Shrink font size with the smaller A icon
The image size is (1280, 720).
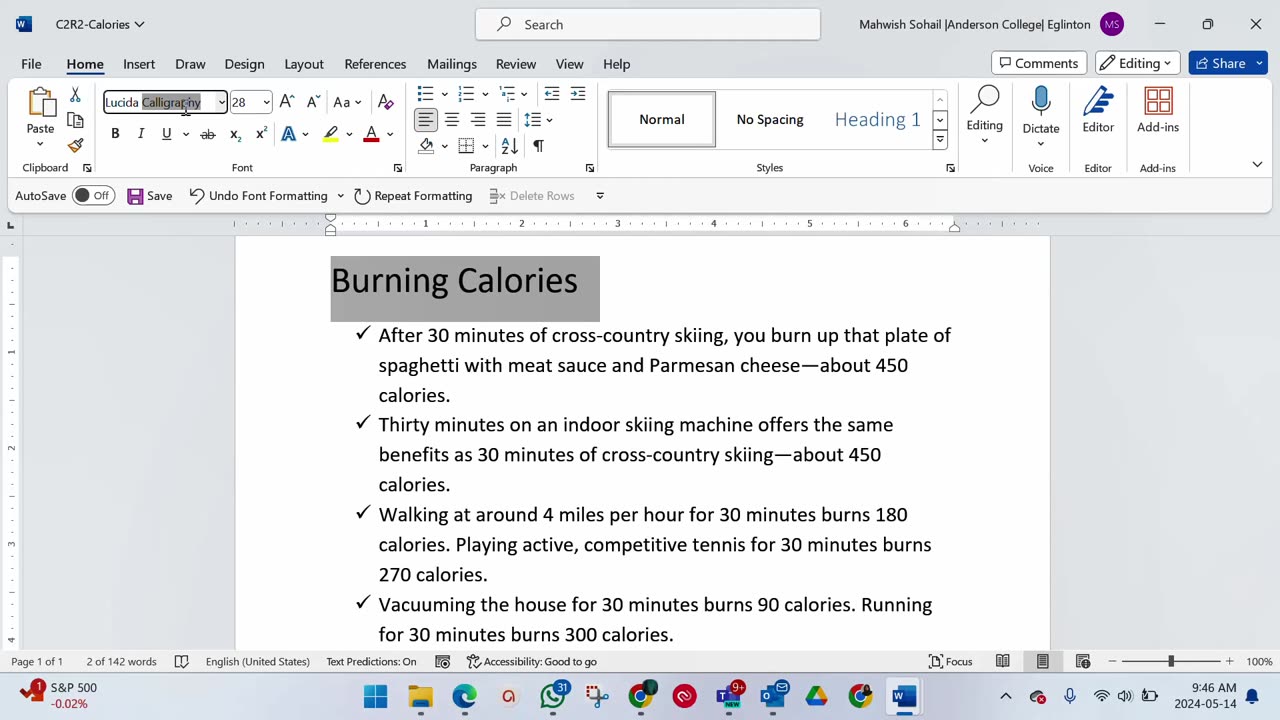coord(313,102)
